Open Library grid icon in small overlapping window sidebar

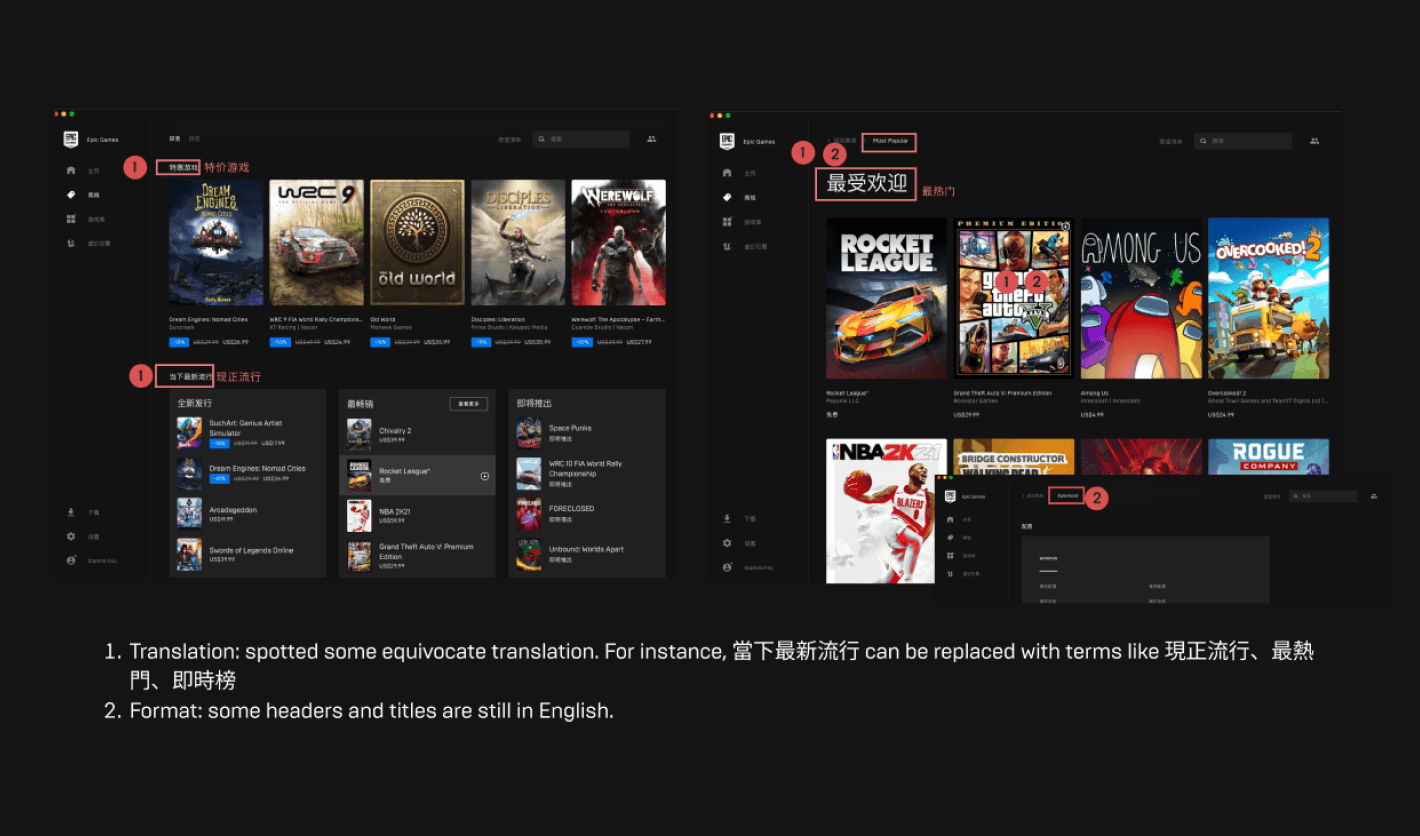[x=949, y=556]
